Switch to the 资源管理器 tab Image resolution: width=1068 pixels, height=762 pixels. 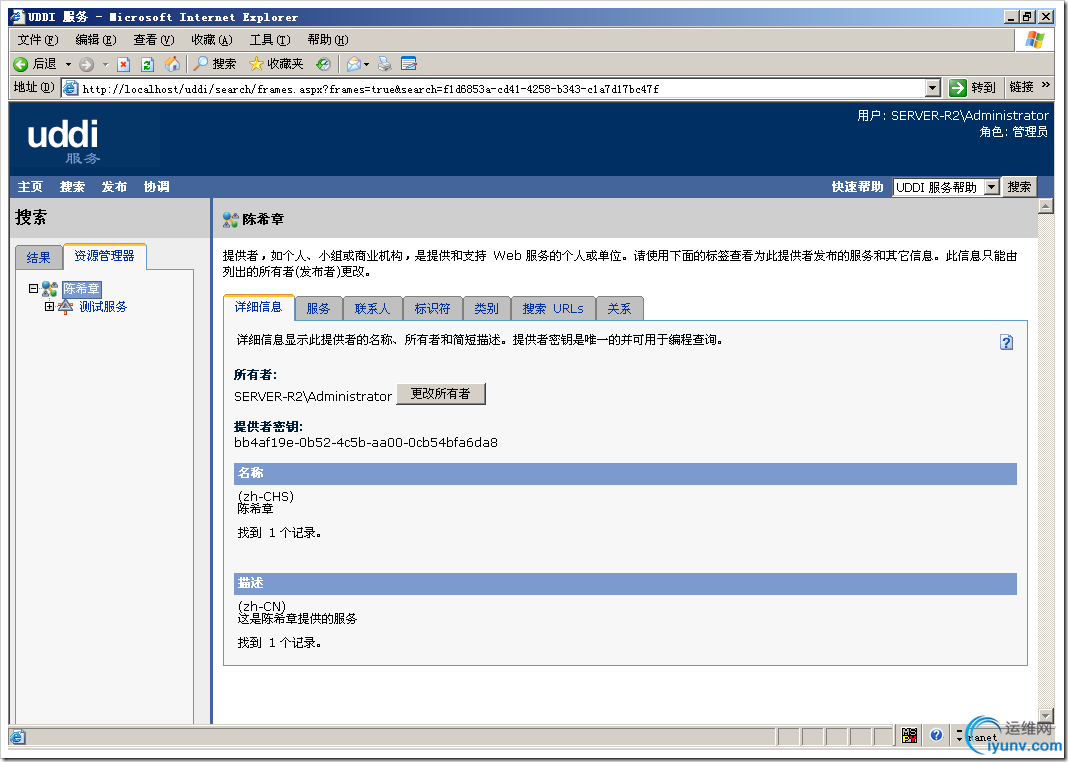click(x=104, y=256)
